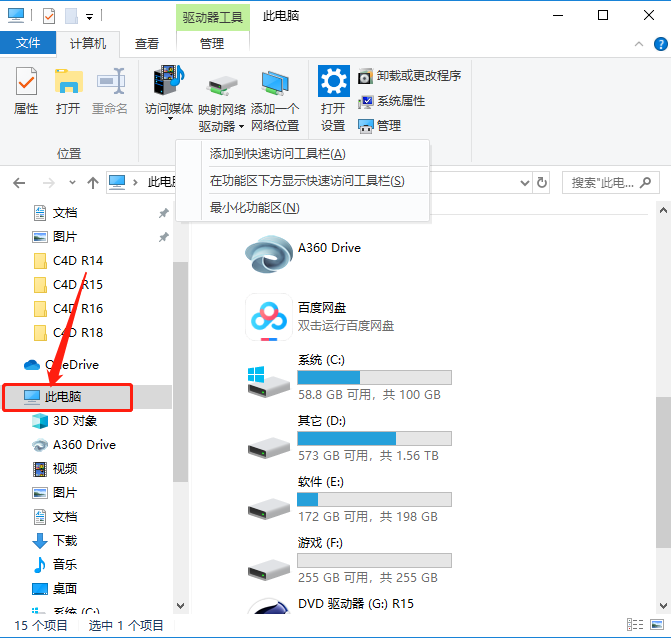671x638 pixels.
Task: Open the Manage (管理) tab under Drive Tools
Action: [212, 44]
